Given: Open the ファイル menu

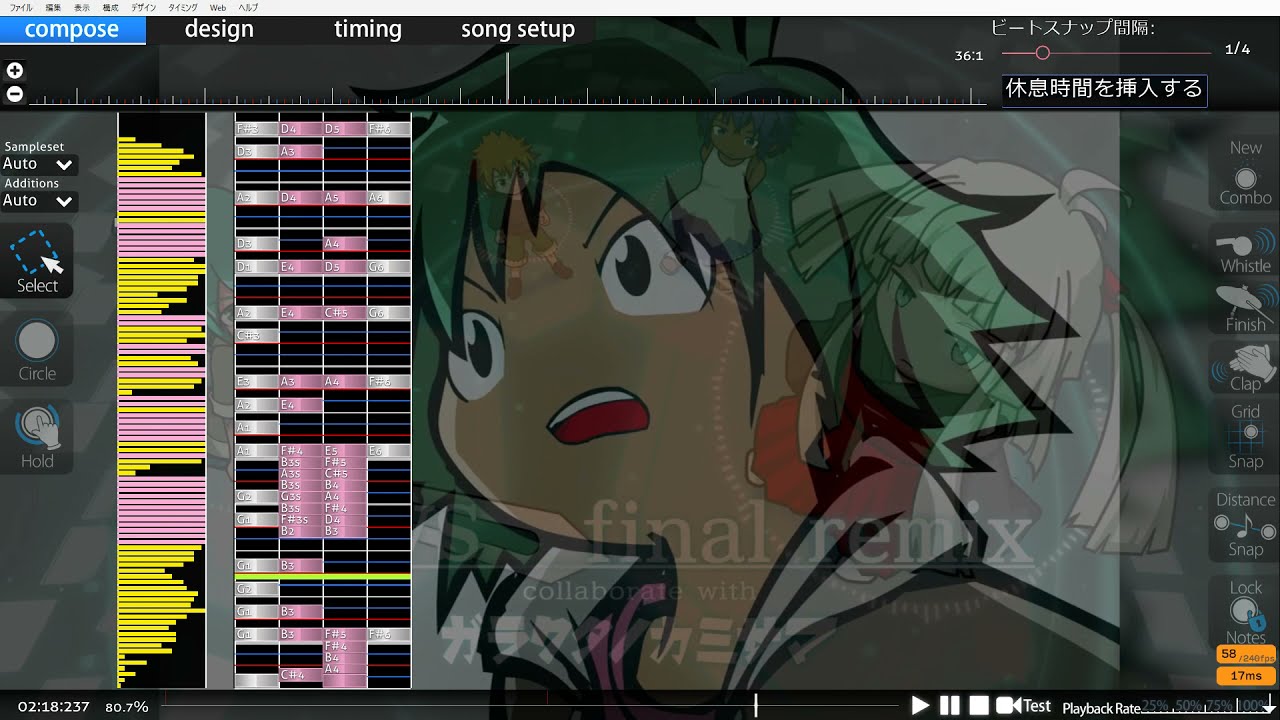Looking at the screenshot, I should tap(20, 7).
